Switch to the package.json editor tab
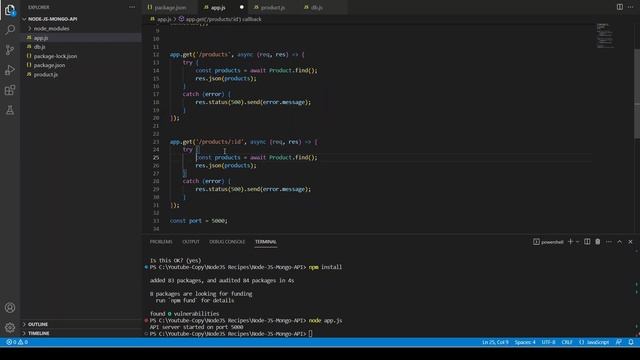Viewport: 640px width, 360px height. point(170,7)
